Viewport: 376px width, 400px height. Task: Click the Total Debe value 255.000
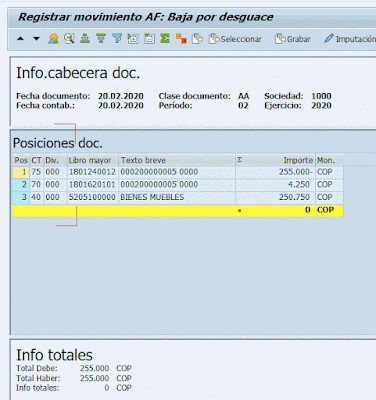tap(94, 368)
